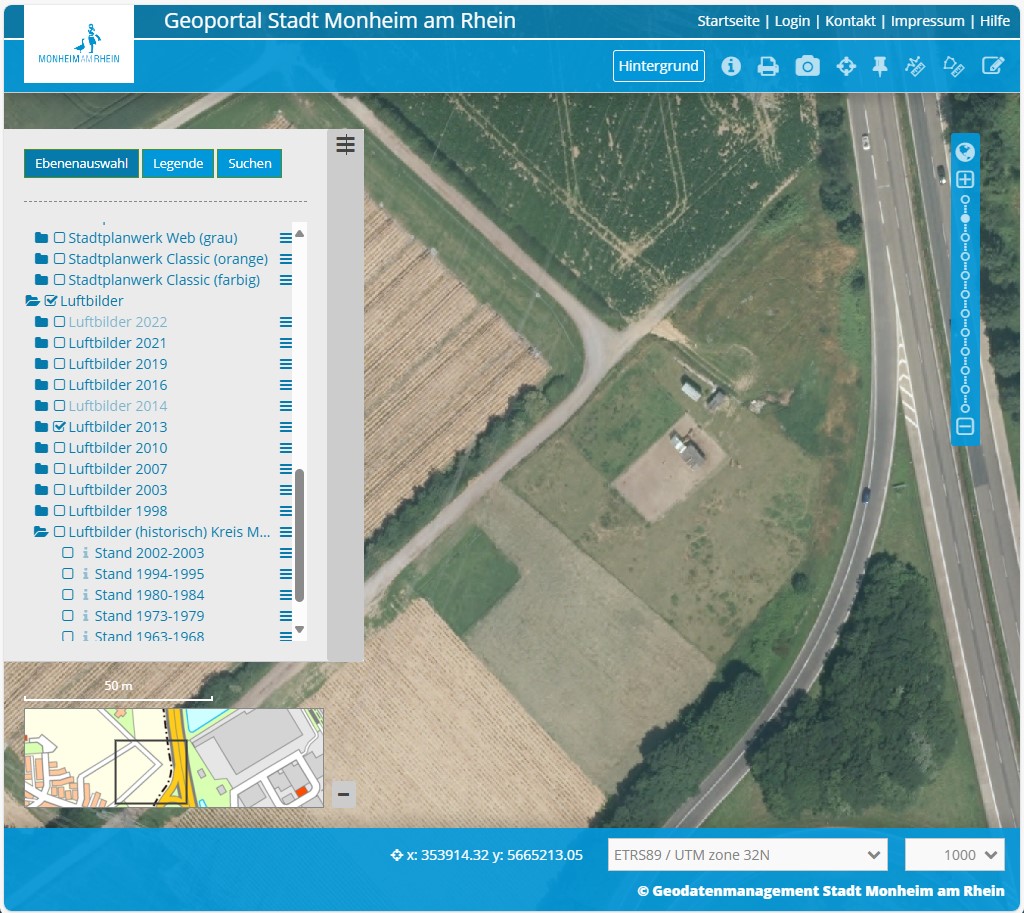
Task: Click inside the overview minimap
Action: (174, 758)
